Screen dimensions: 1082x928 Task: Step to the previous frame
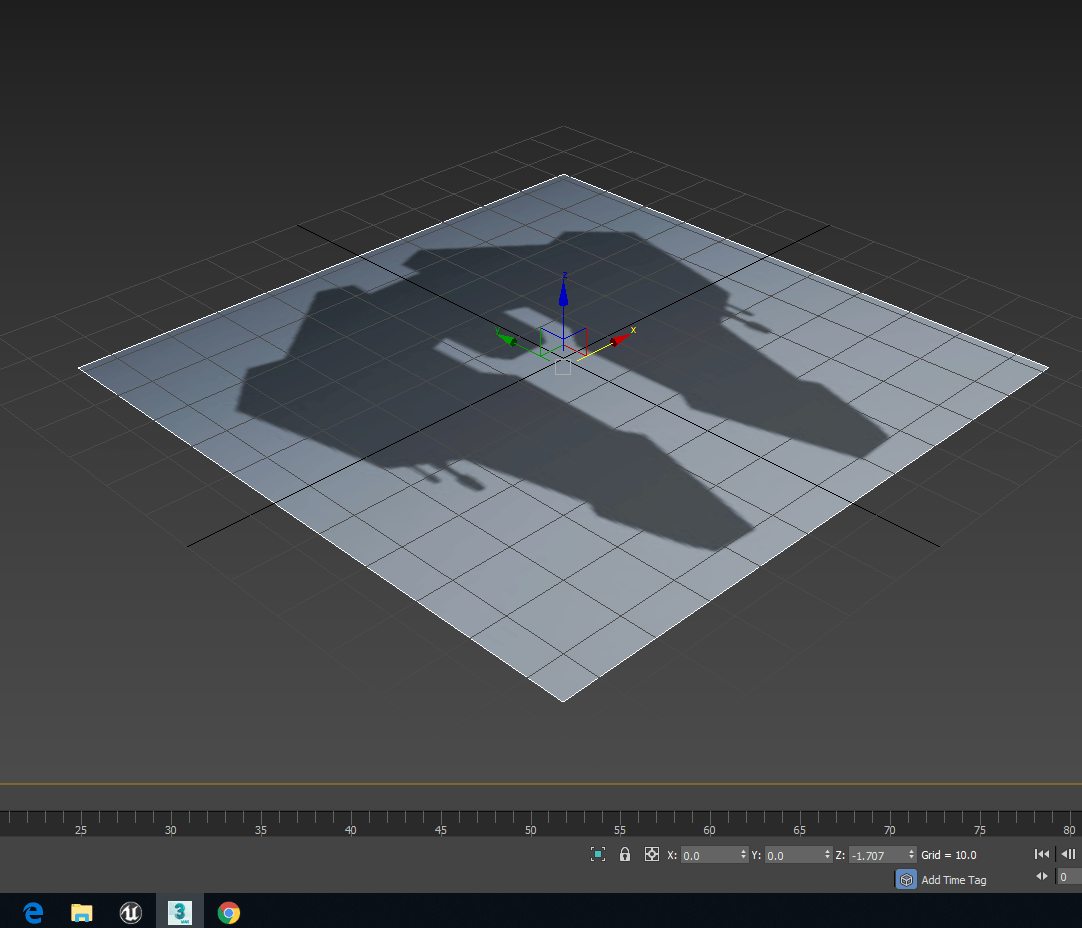[1067, 854]
